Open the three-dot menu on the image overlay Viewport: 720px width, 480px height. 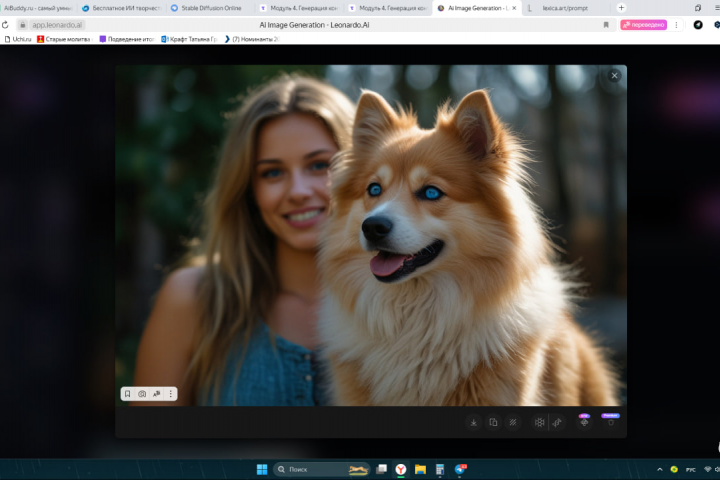pyautogui.click(x=170, y=394)
